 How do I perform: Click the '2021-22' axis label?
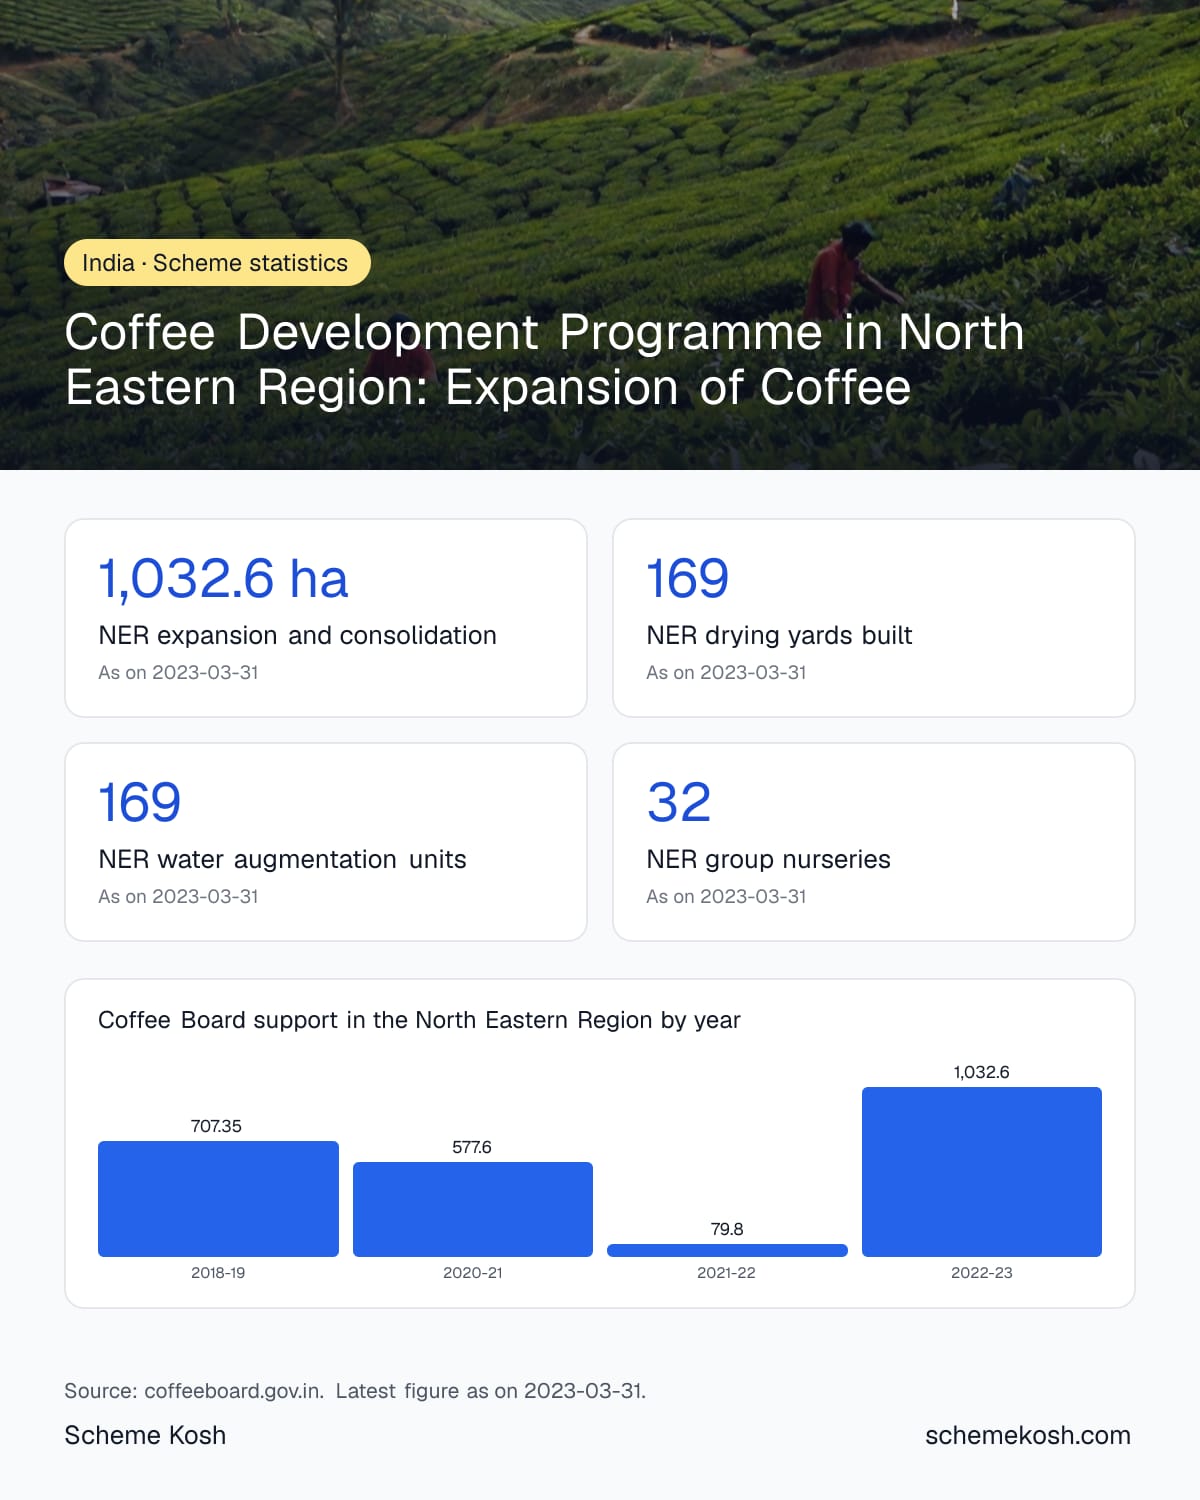click(x=727, y=1273)
